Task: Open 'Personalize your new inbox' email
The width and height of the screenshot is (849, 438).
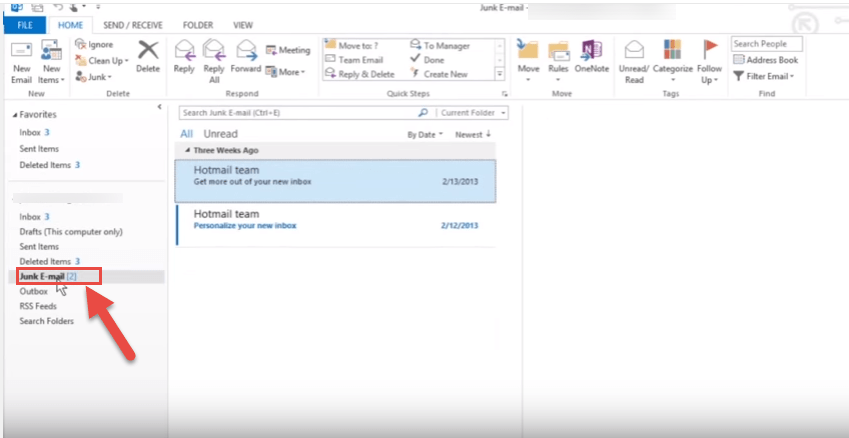Action: pyautogui.click(x=336, y=225)
